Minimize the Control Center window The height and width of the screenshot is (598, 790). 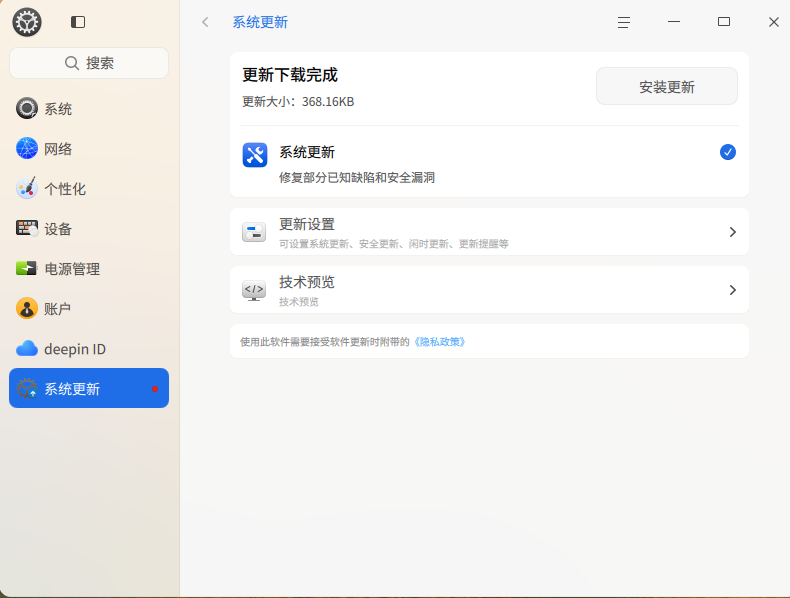(674, 22)
